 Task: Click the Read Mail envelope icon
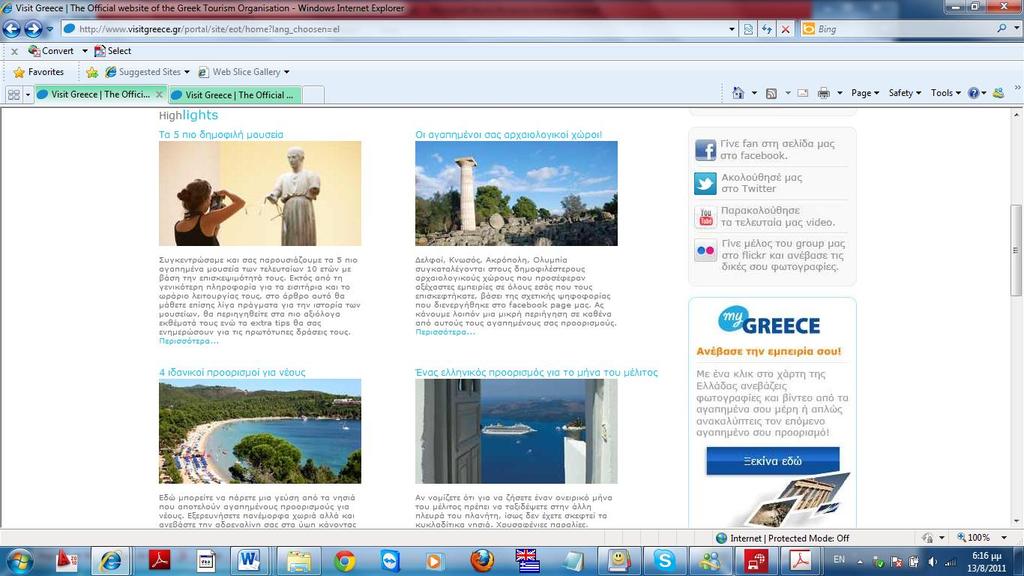pos(803,93)
